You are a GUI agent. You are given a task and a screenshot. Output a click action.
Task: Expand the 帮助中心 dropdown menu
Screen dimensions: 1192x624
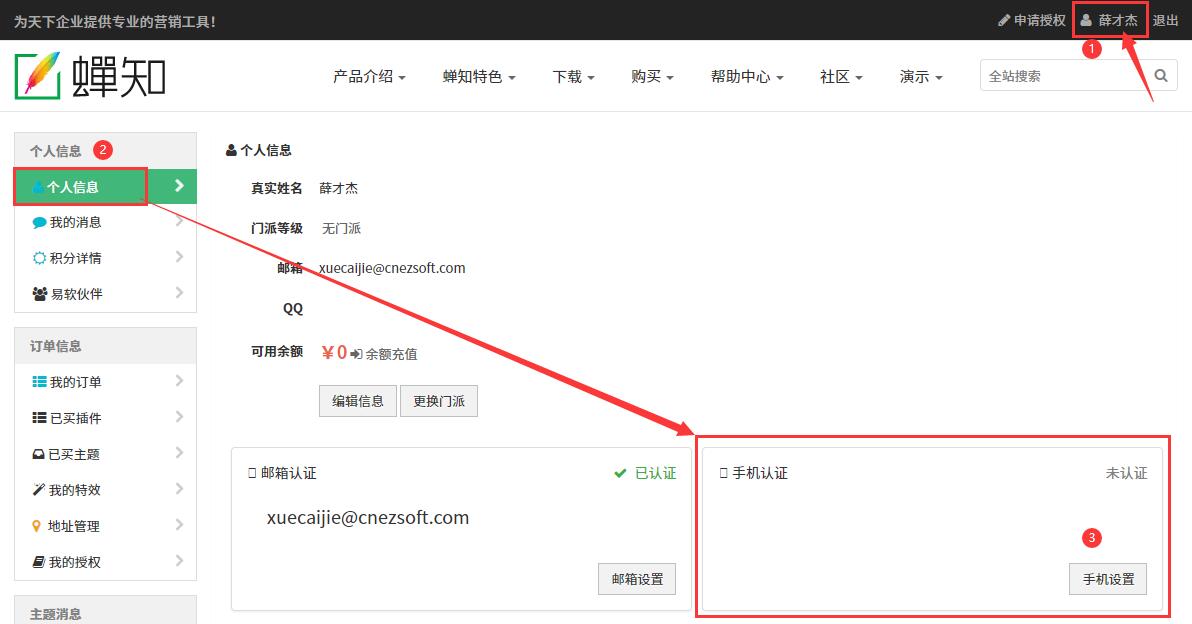click(x=747, y=77)
